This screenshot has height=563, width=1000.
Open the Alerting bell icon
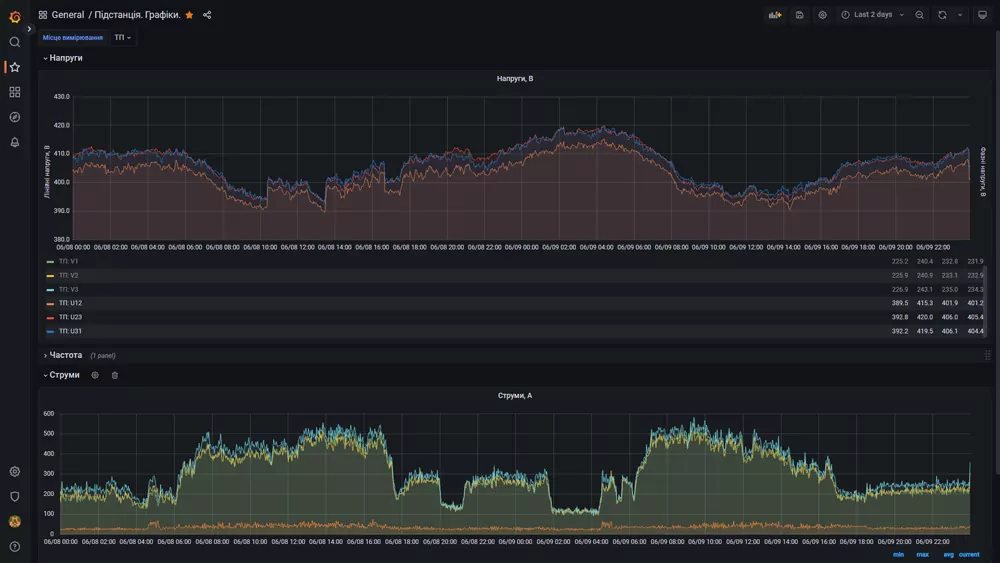[x=15, y=142]
